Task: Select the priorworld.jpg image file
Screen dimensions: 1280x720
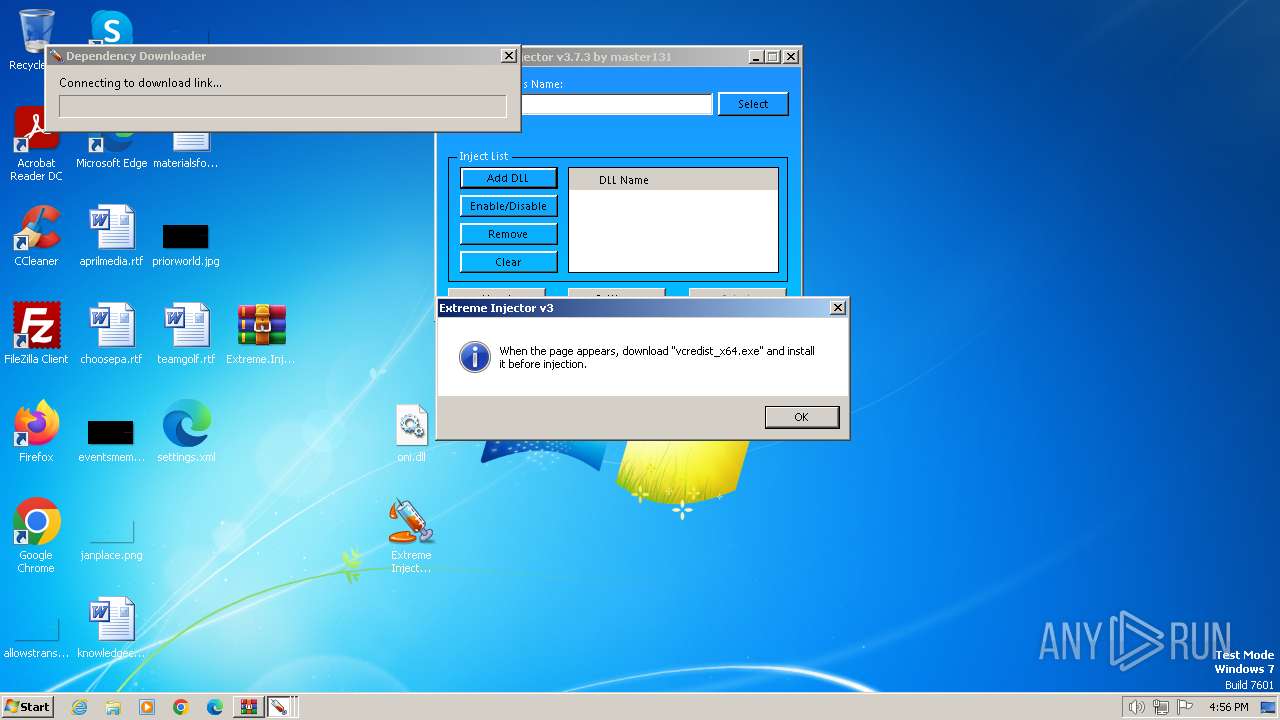Action: pos(186,245)
